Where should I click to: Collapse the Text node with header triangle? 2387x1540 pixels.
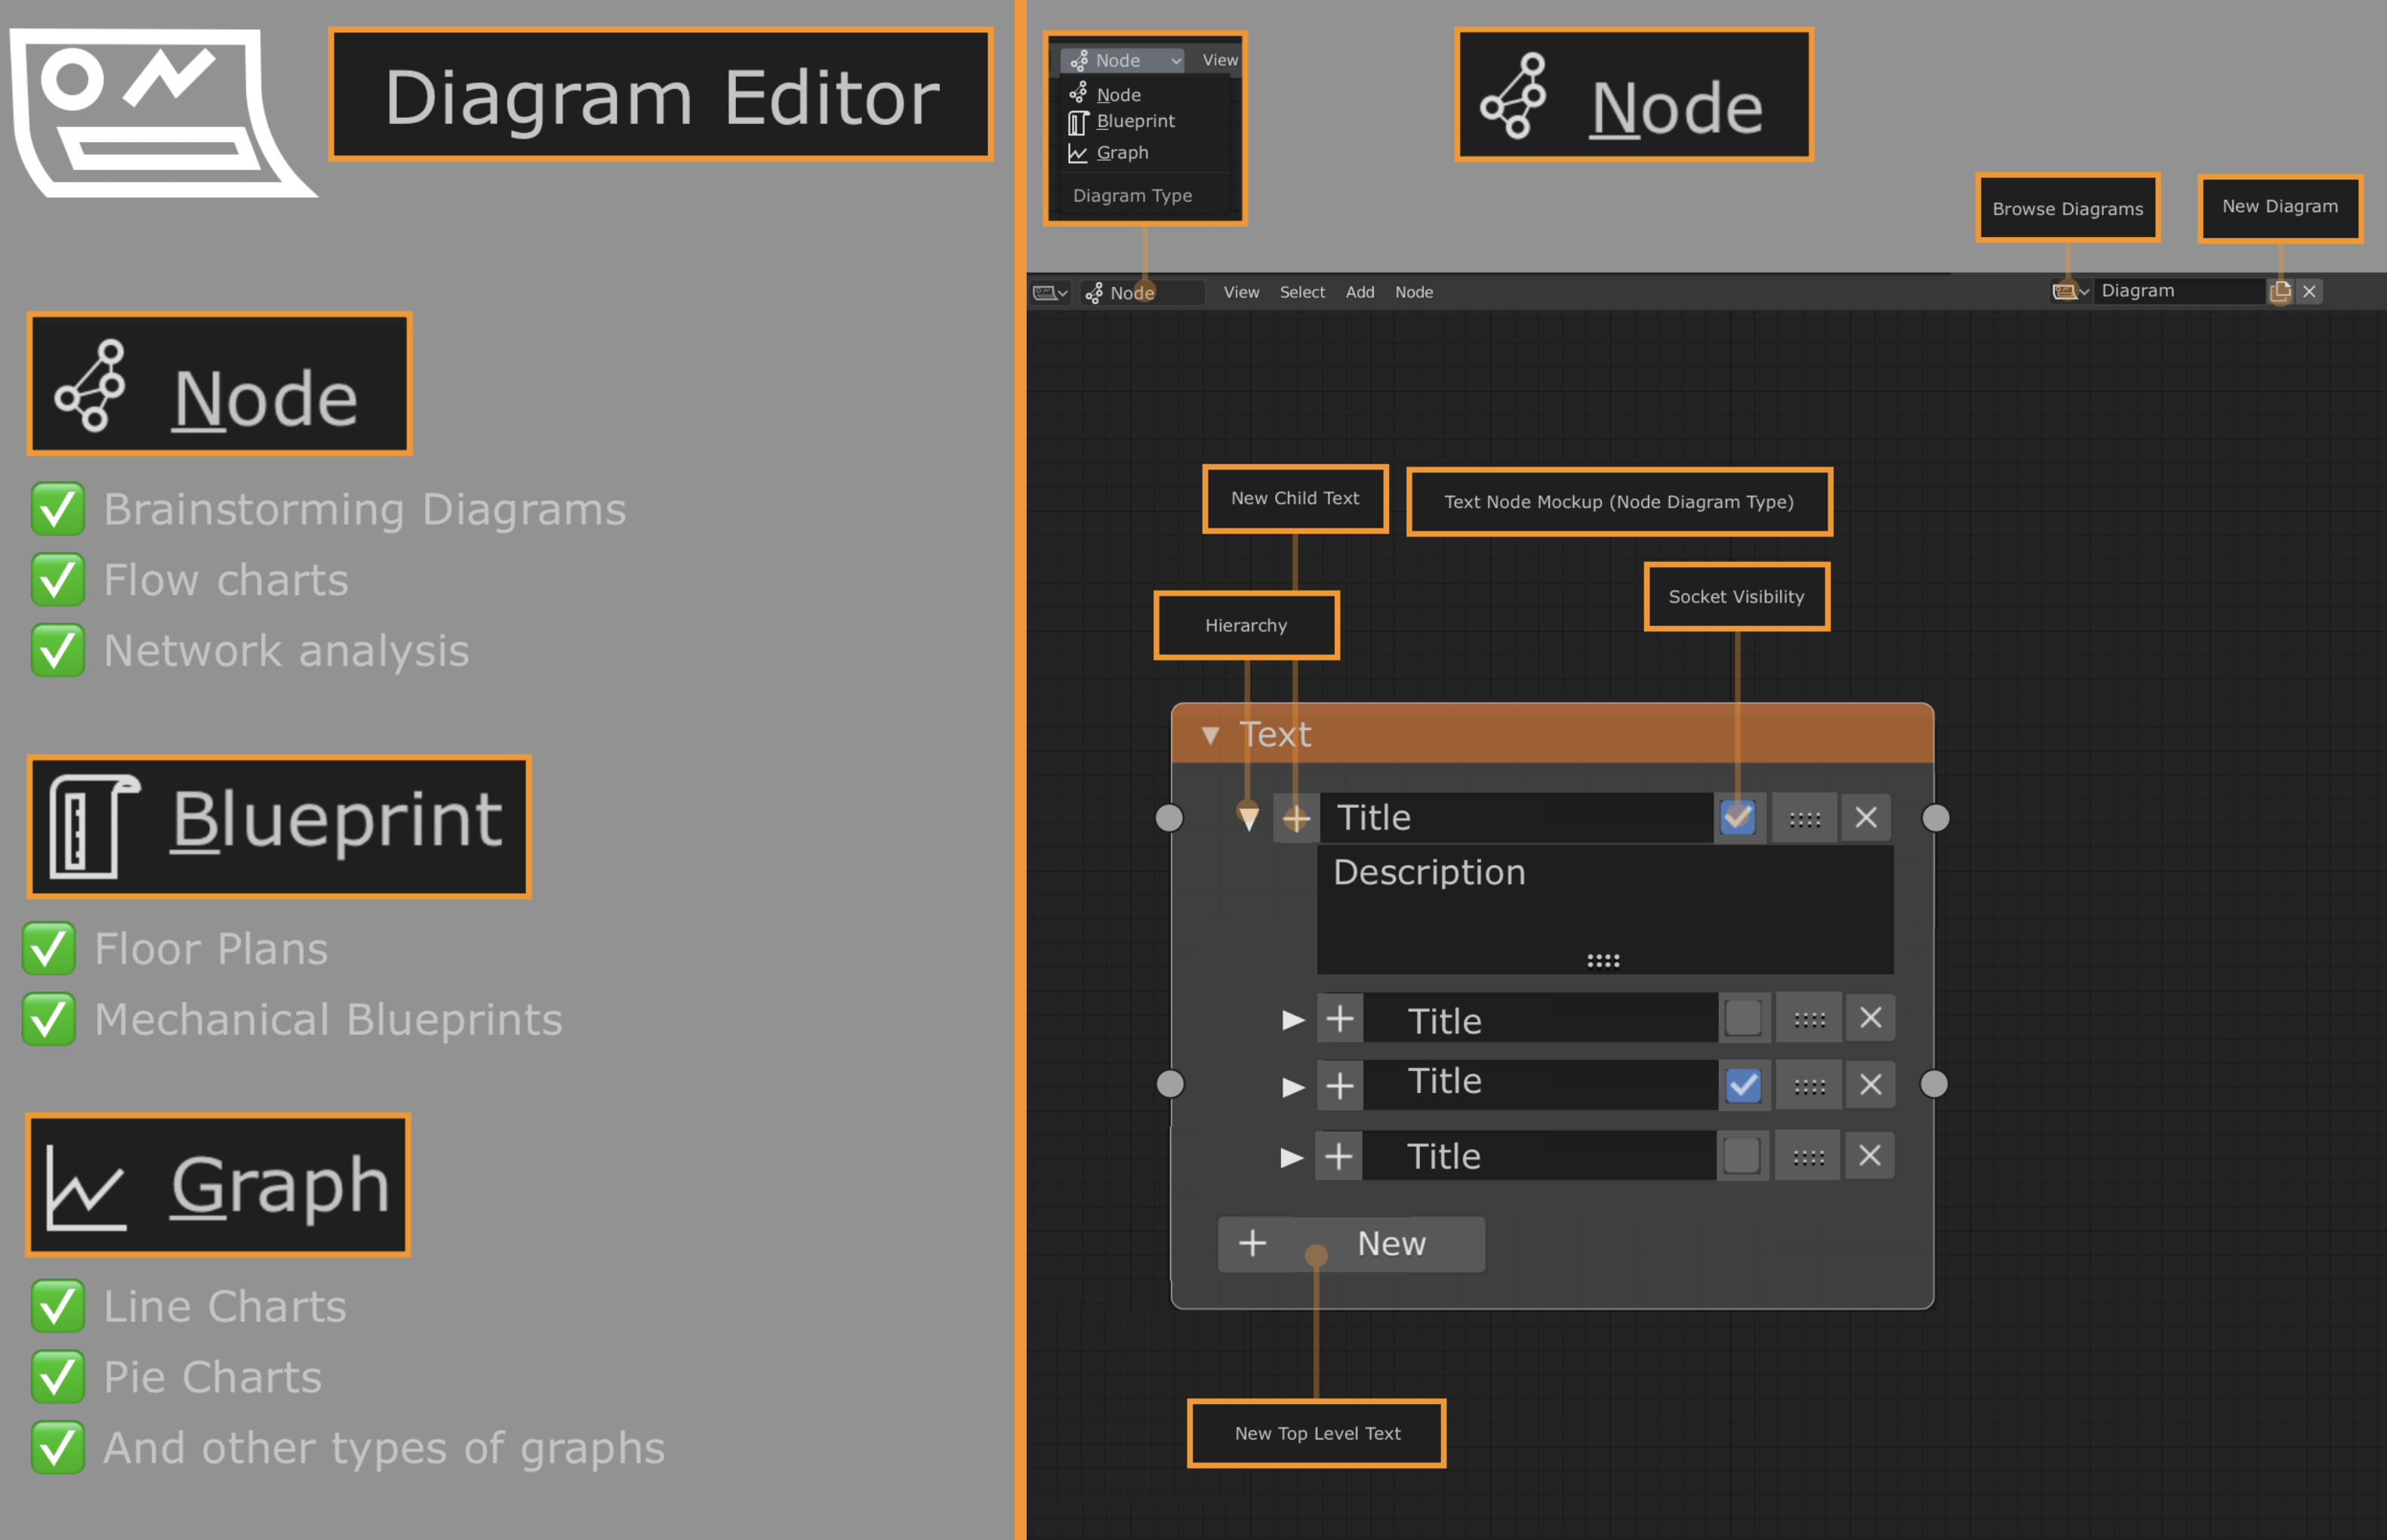pos(1210,735)
